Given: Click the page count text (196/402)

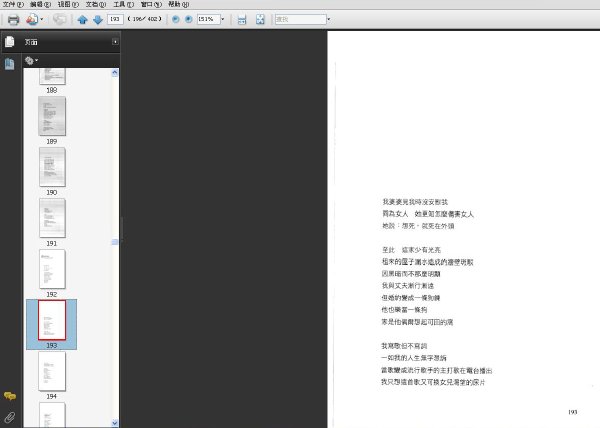Looking at the screenshot, I should click(145, 19).
